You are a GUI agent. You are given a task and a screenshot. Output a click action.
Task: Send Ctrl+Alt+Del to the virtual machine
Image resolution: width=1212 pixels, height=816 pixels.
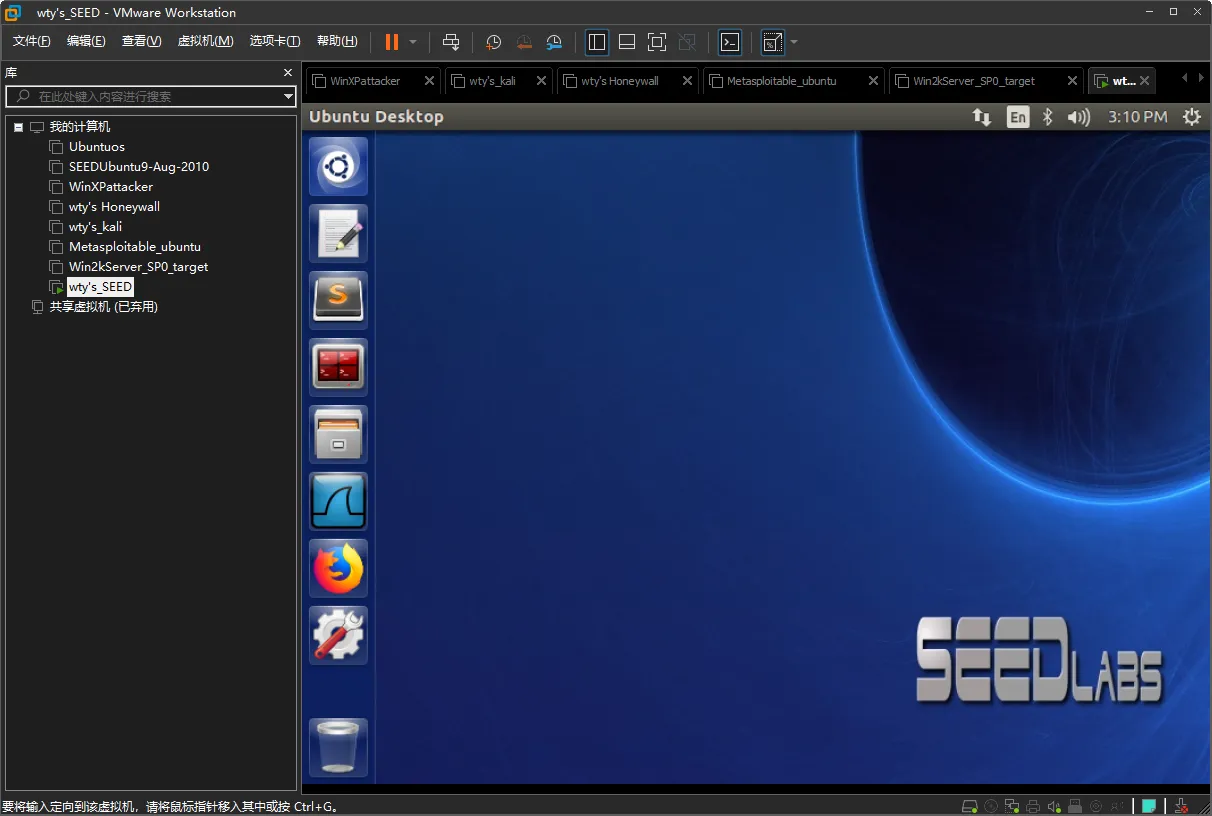(451, 42)
